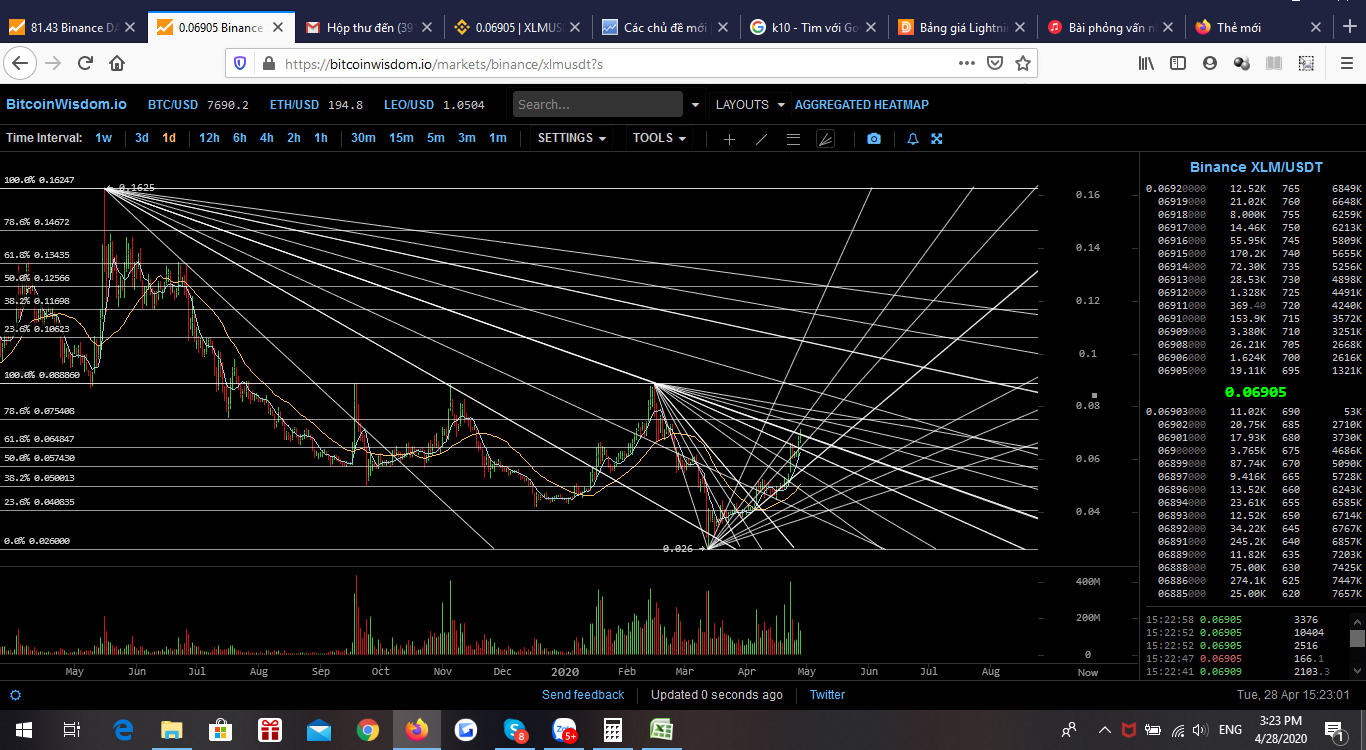Open Excel from the taskbar
This screenshot has height=750, width=1366.
pos(661,730)
